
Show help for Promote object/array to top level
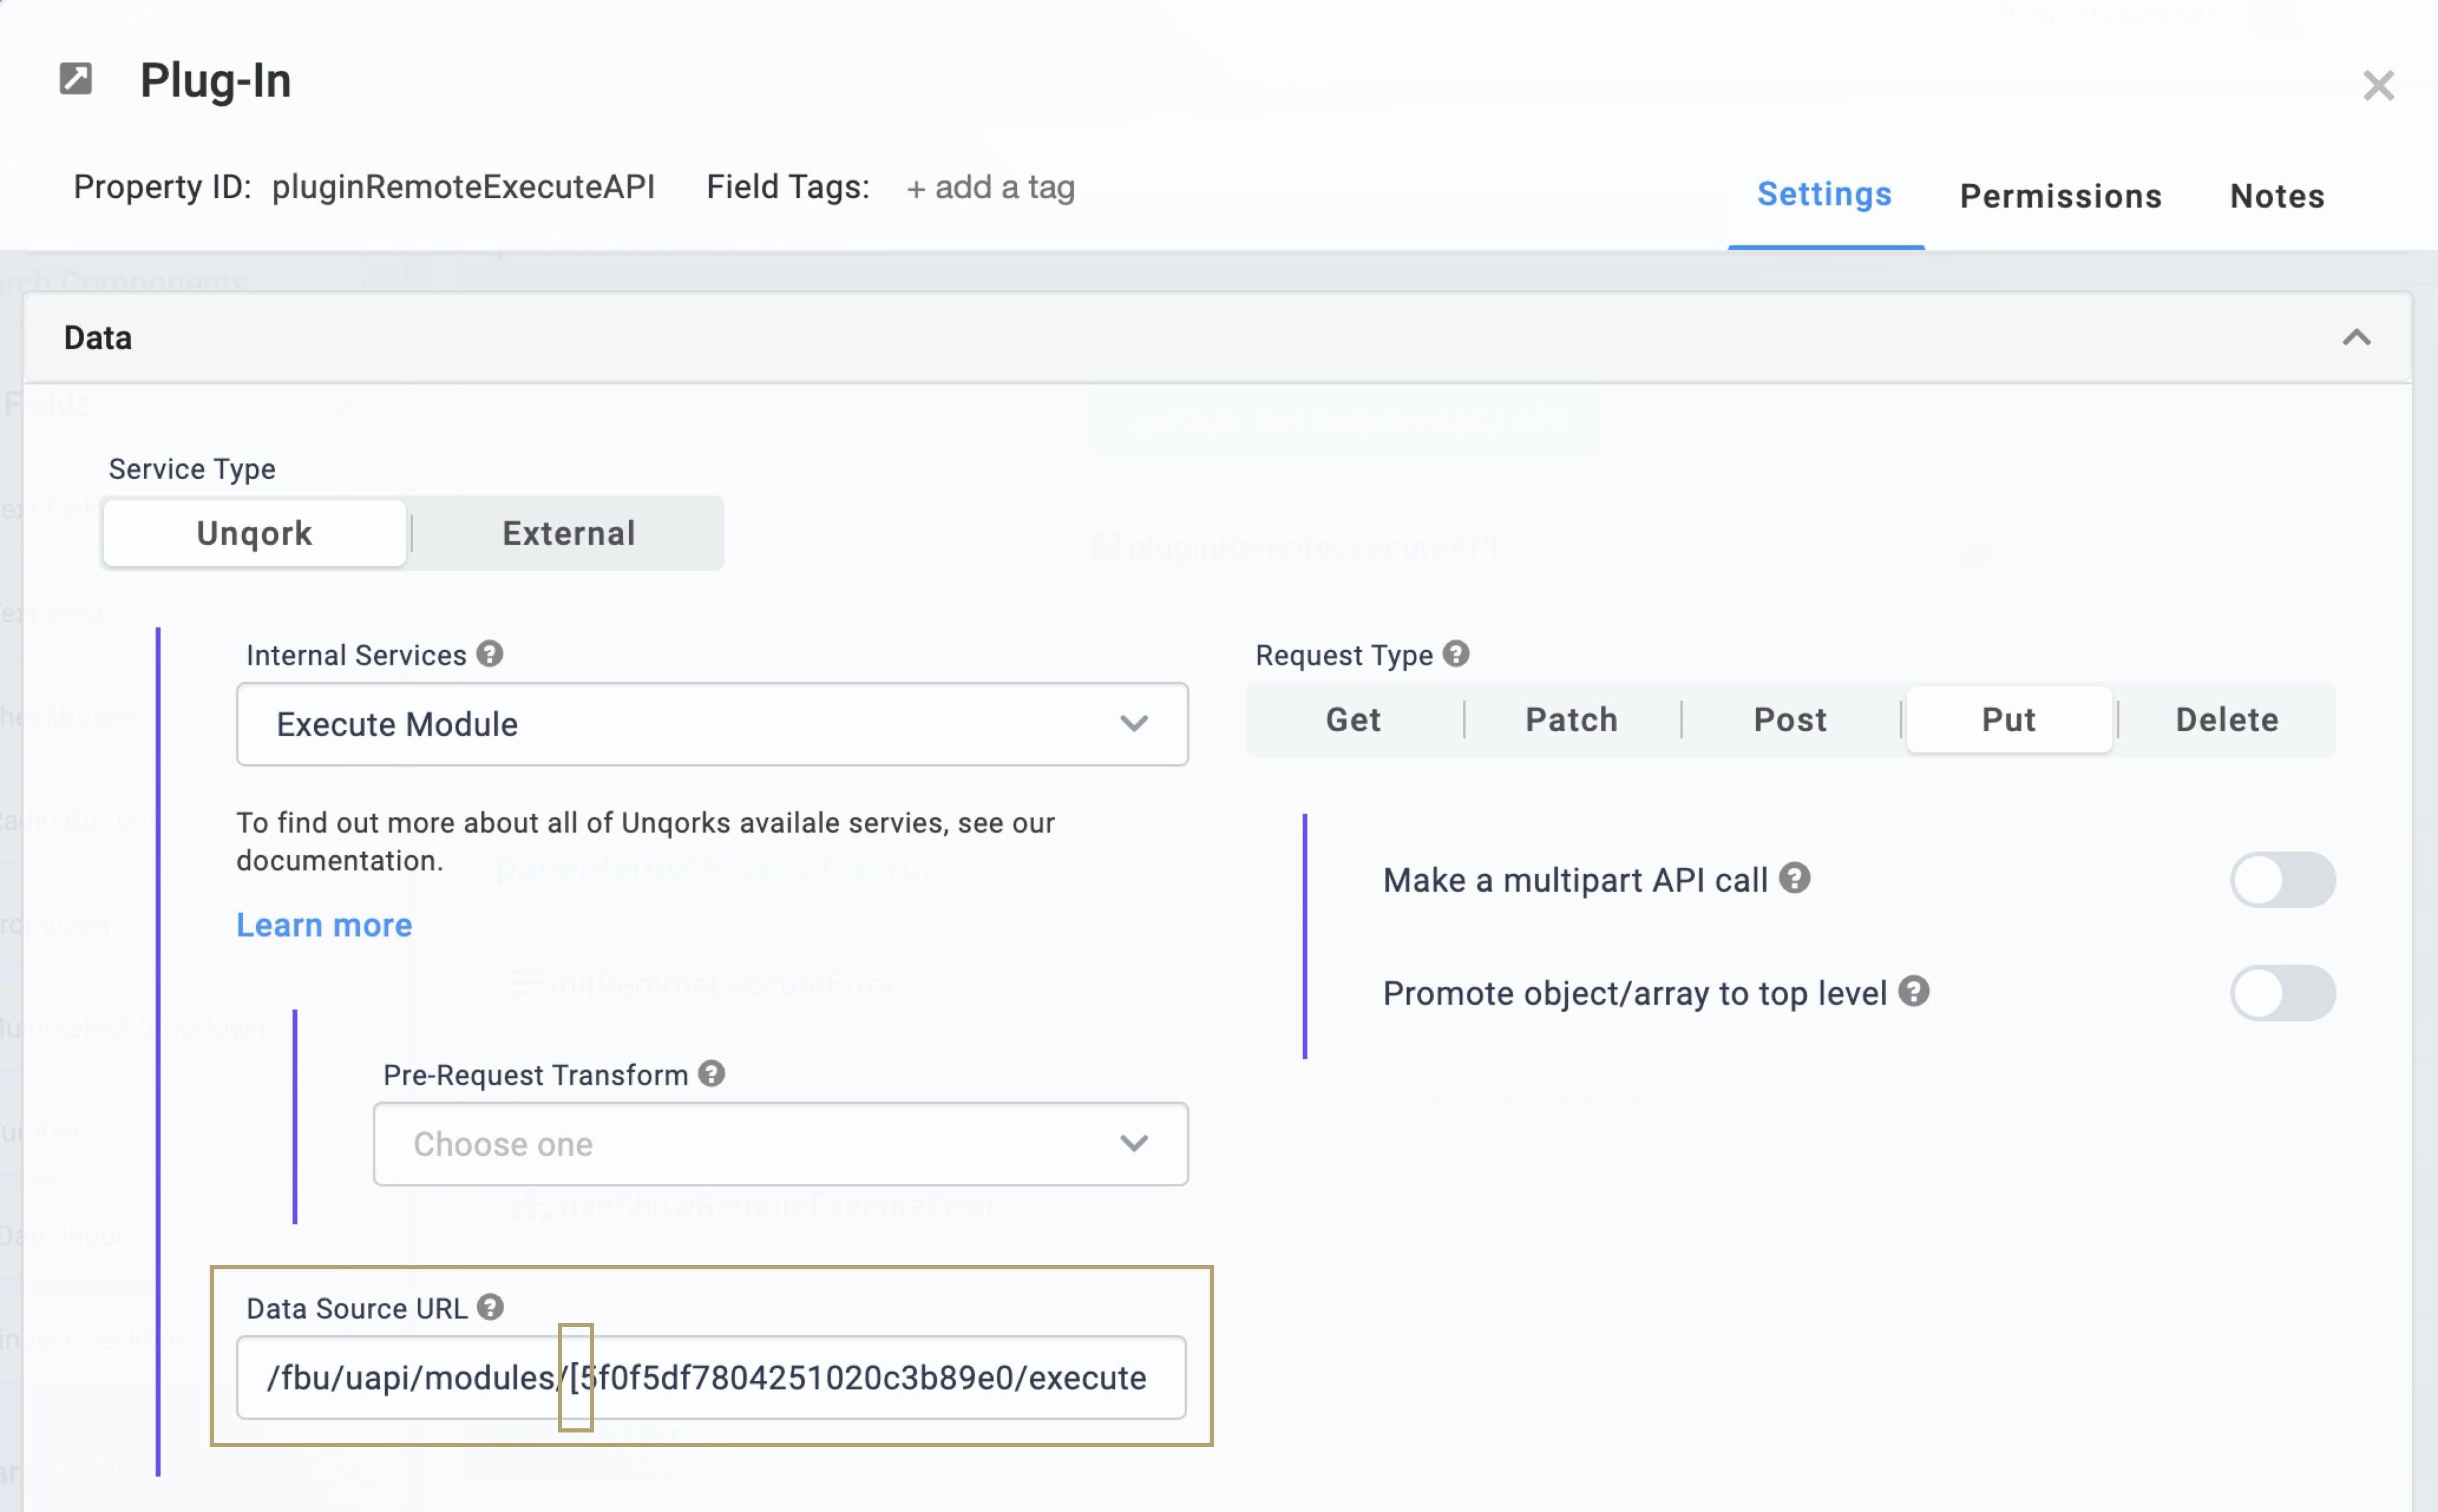click(x=1914, y=991)
